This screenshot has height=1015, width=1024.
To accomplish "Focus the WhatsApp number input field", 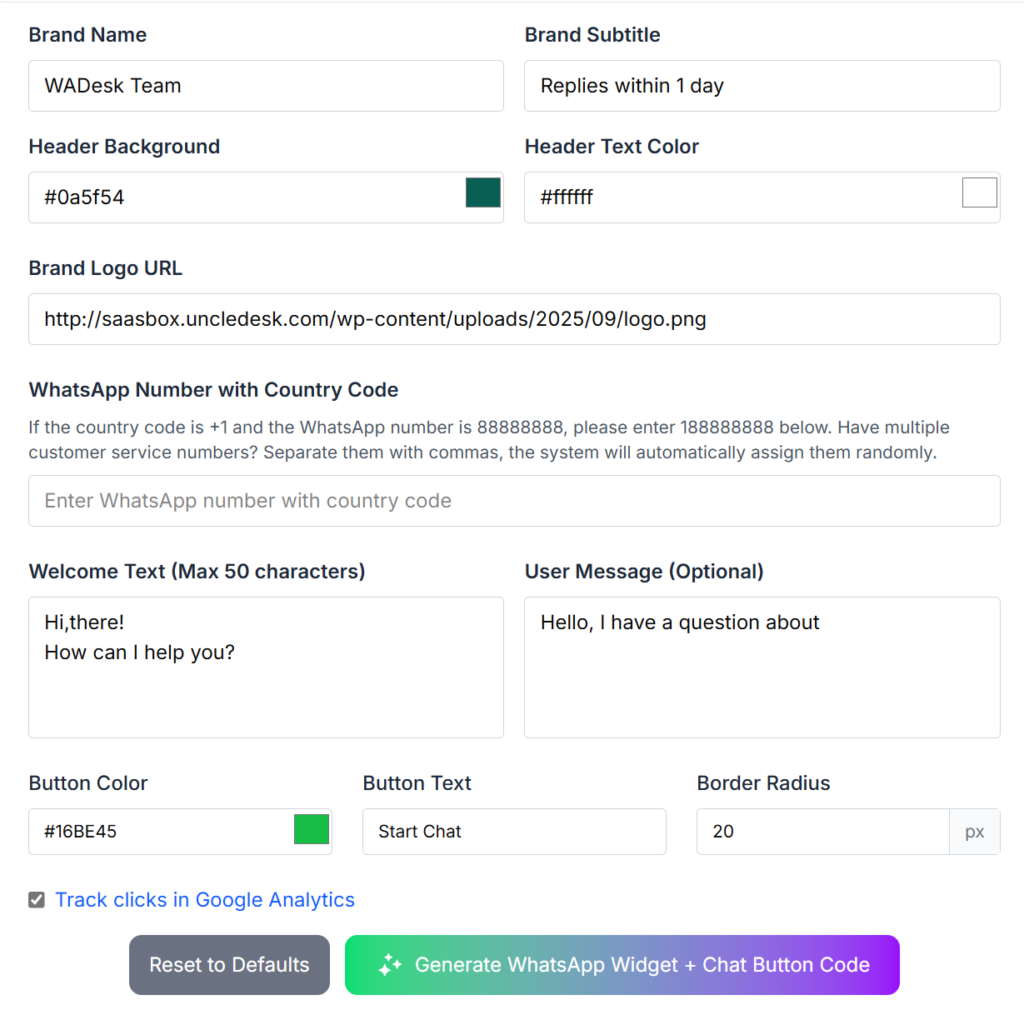I will [514, 500].
